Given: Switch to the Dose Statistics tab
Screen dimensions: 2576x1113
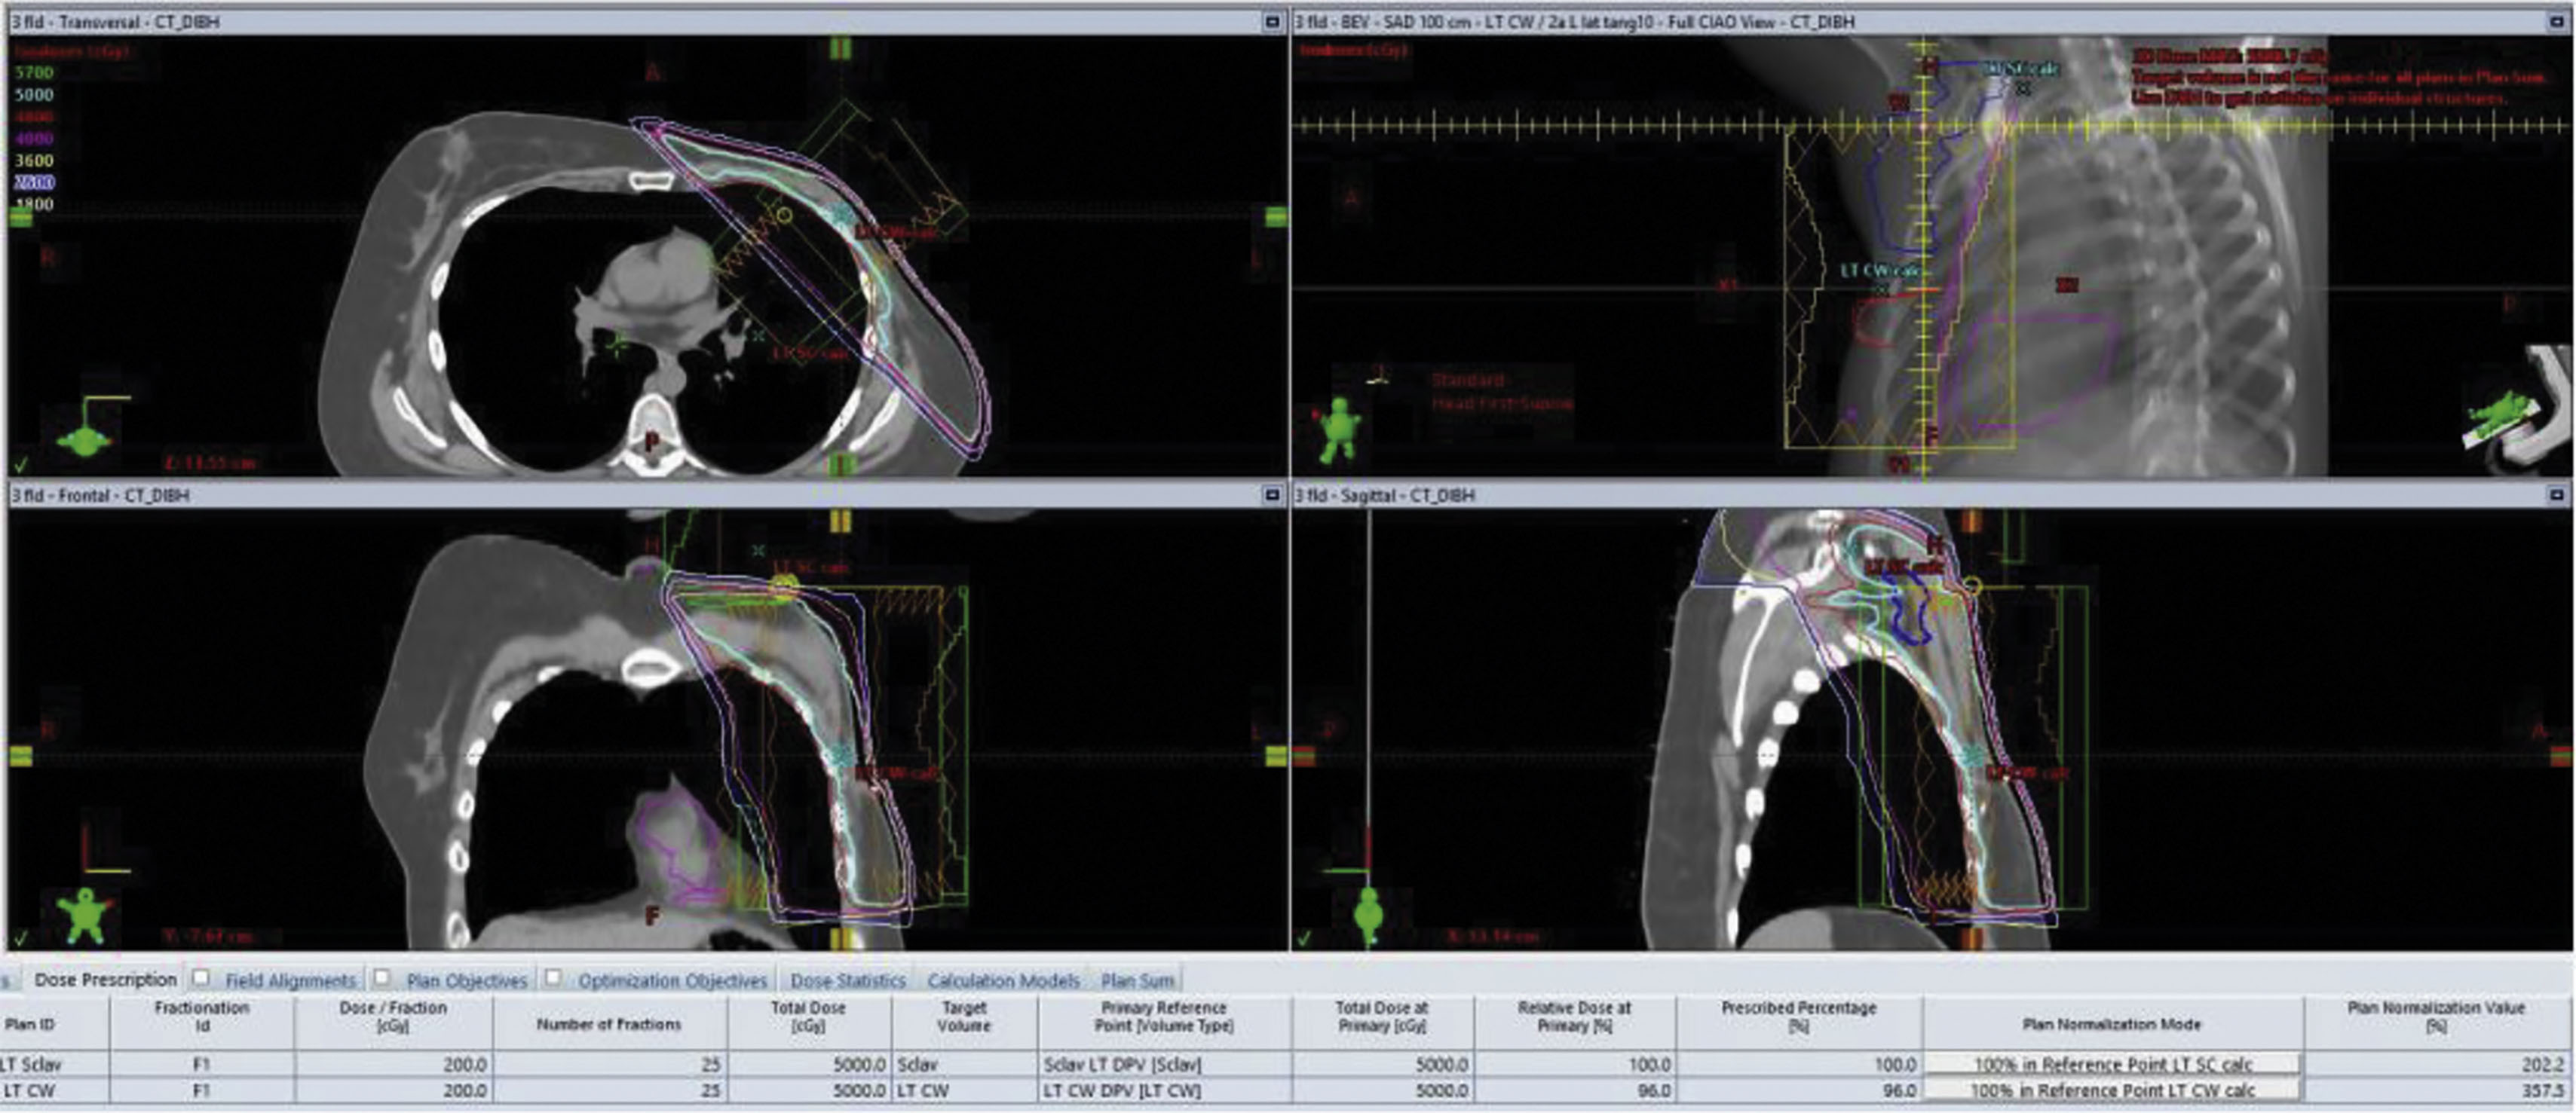Looking at the screenshot, I should pos(847,980).
